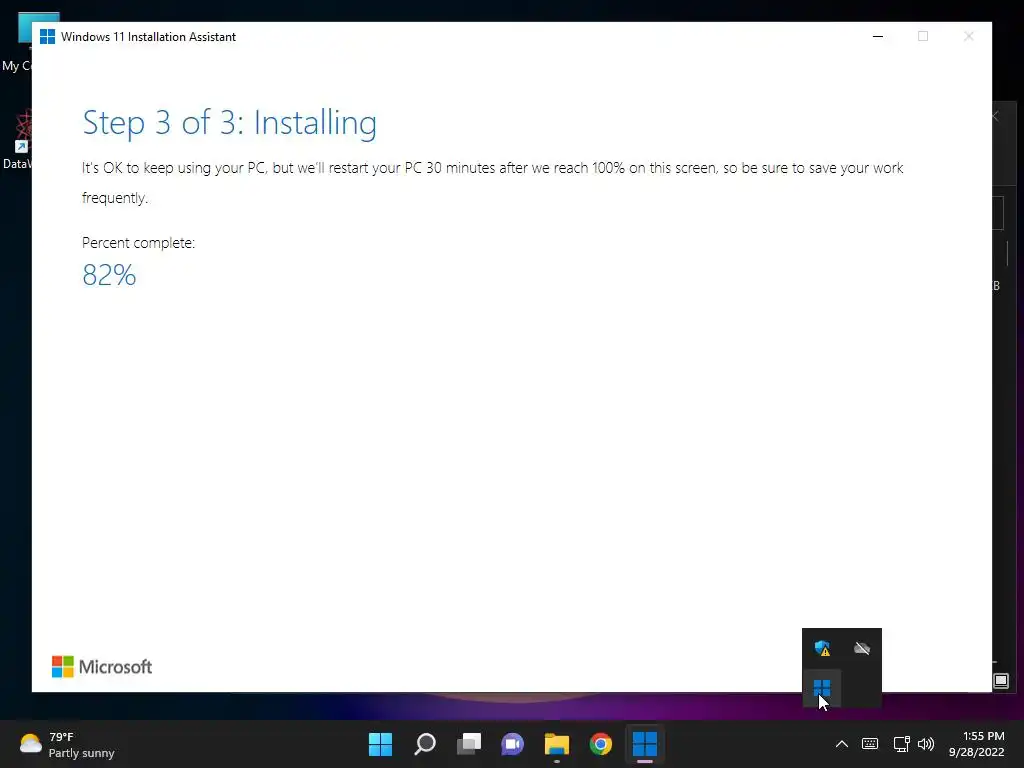Viewport: 1024px width, 768px height.
Task: Open volume control in the system tray
Action: [x=926, y=744]
